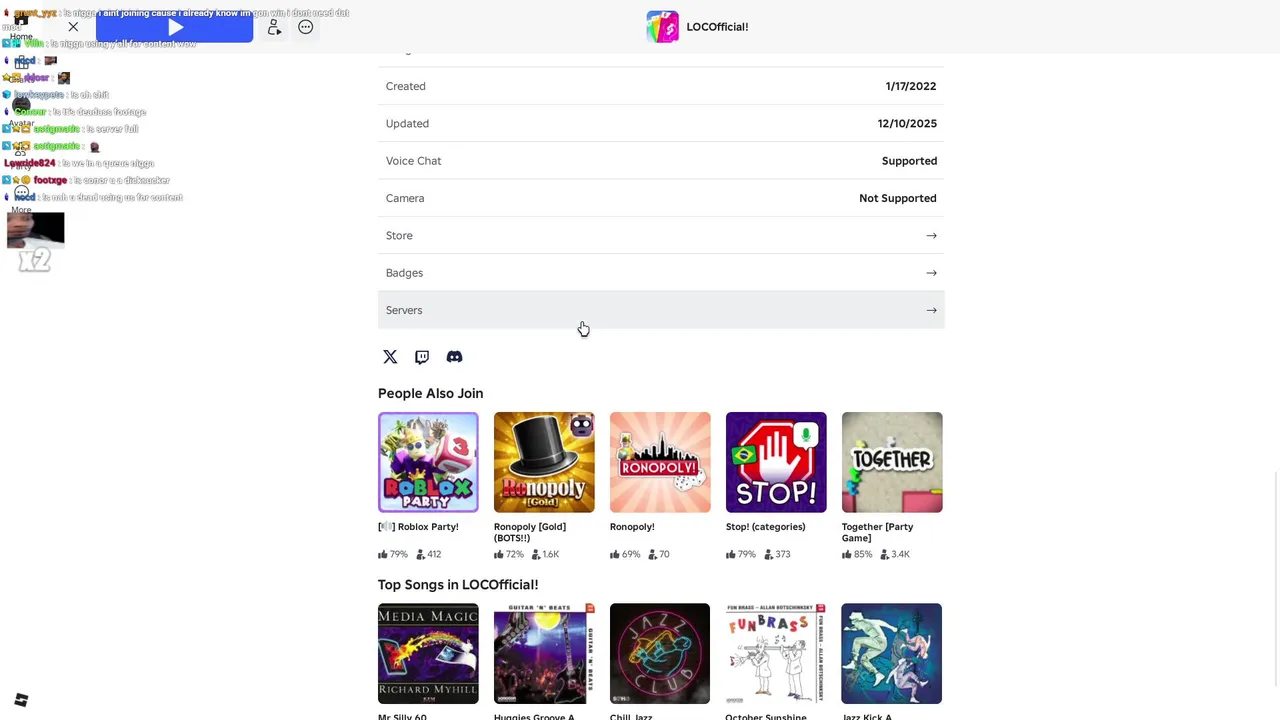Click the 'Stop! (categories)' title link
Viewport: 1280px width, 720px height.
coord(765,527)
